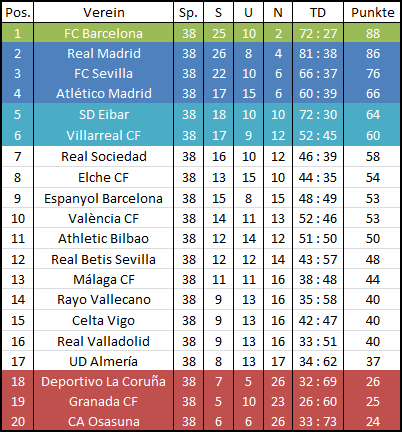Click the SD Eibar cell
Screen dimensions: 402x432
tap(104, 114)
